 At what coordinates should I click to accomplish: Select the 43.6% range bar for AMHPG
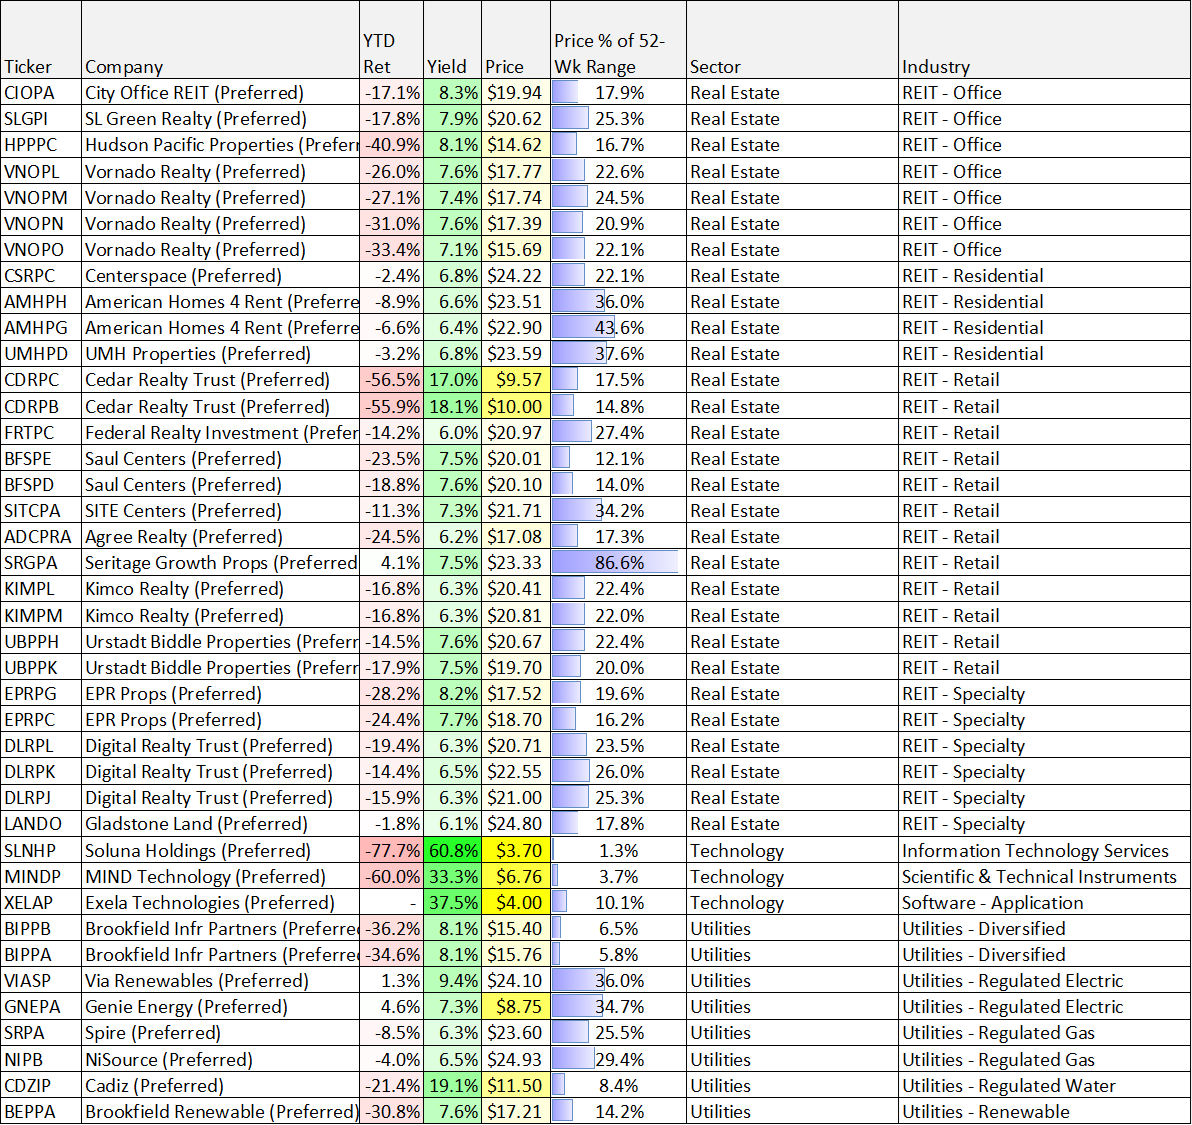618,328
